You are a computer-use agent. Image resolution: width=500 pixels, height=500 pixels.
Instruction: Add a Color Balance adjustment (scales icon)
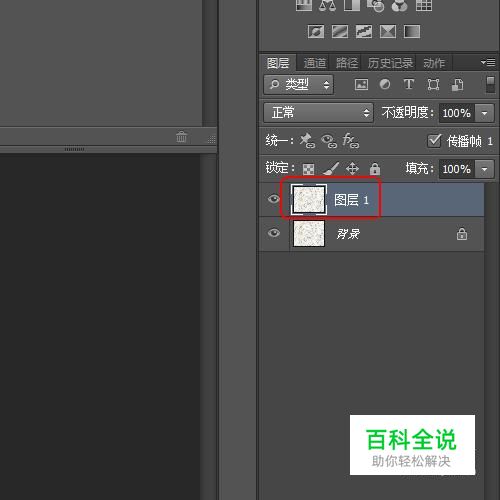327,5
